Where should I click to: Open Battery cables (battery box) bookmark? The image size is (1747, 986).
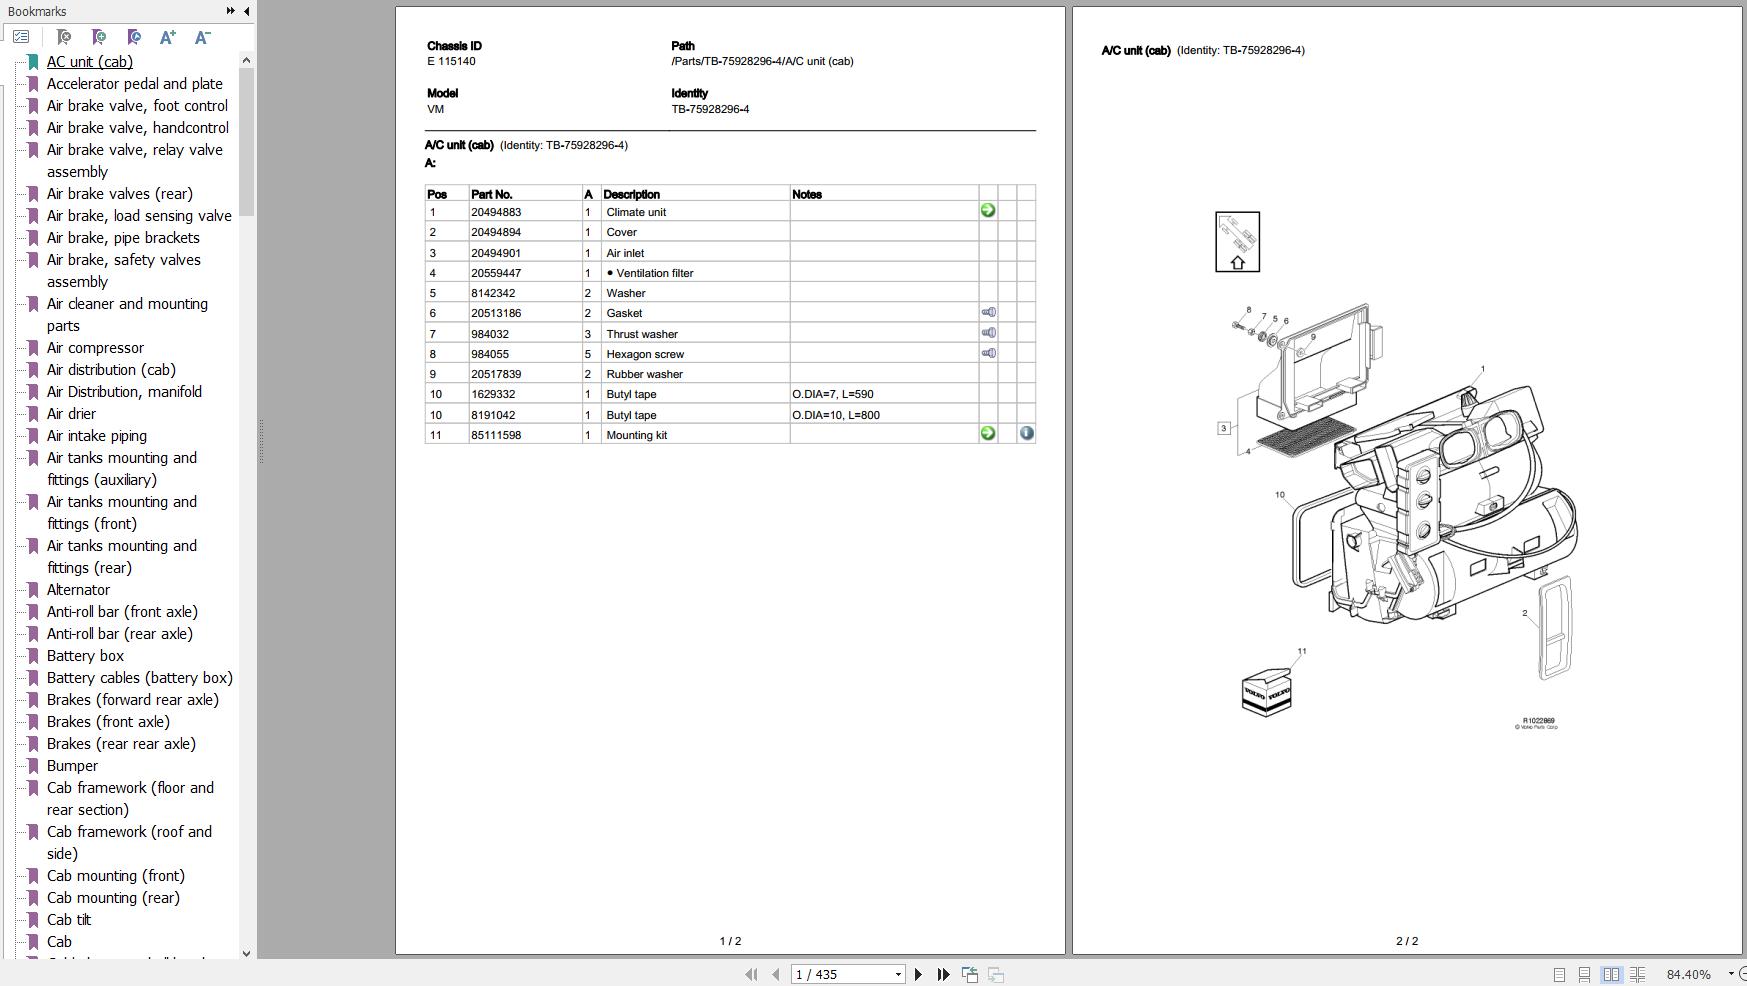140,678
